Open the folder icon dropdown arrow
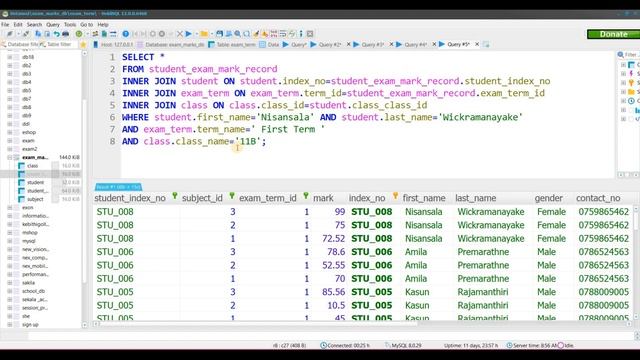Viewport: 640px width, 360px height. tap(211, 34)
